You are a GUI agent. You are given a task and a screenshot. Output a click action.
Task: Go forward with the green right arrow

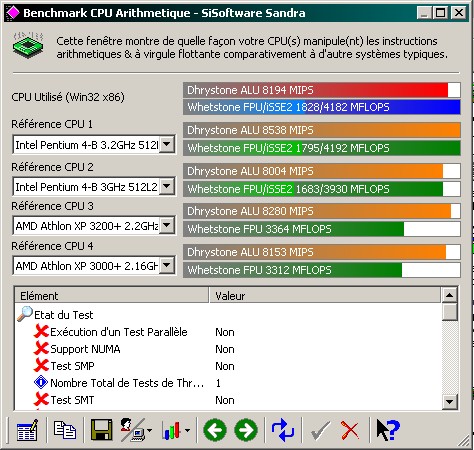pyautogui.click(x=246, y=430)
